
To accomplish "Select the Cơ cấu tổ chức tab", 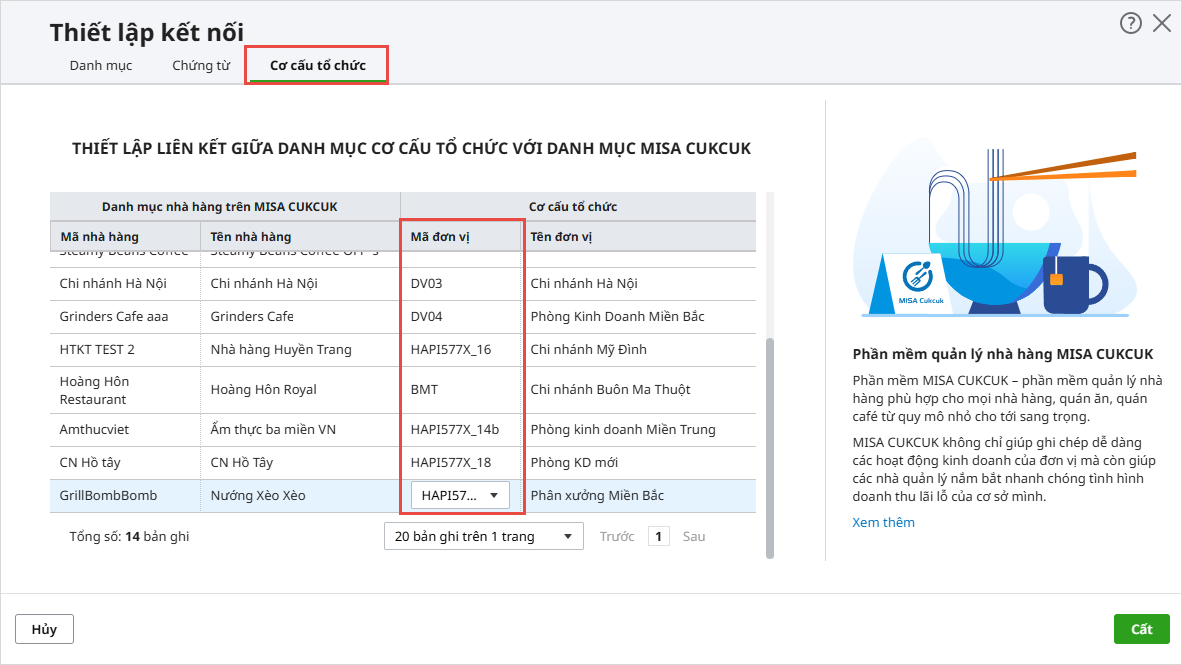I will pyautogui.click(x=317, y=66).
